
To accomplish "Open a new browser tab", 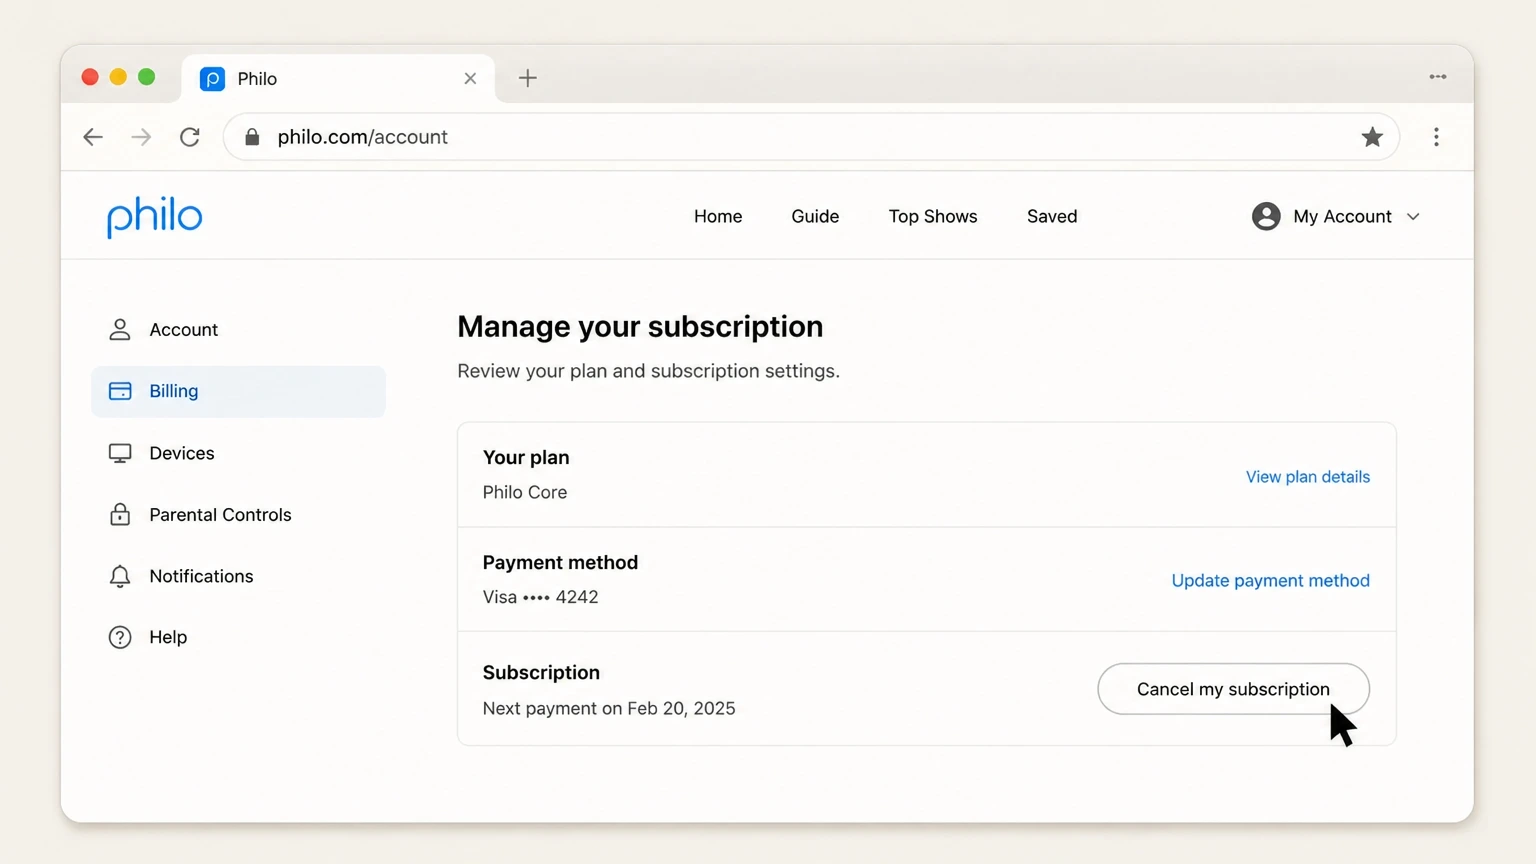I will pyautogui.click(x=528, y=78).
